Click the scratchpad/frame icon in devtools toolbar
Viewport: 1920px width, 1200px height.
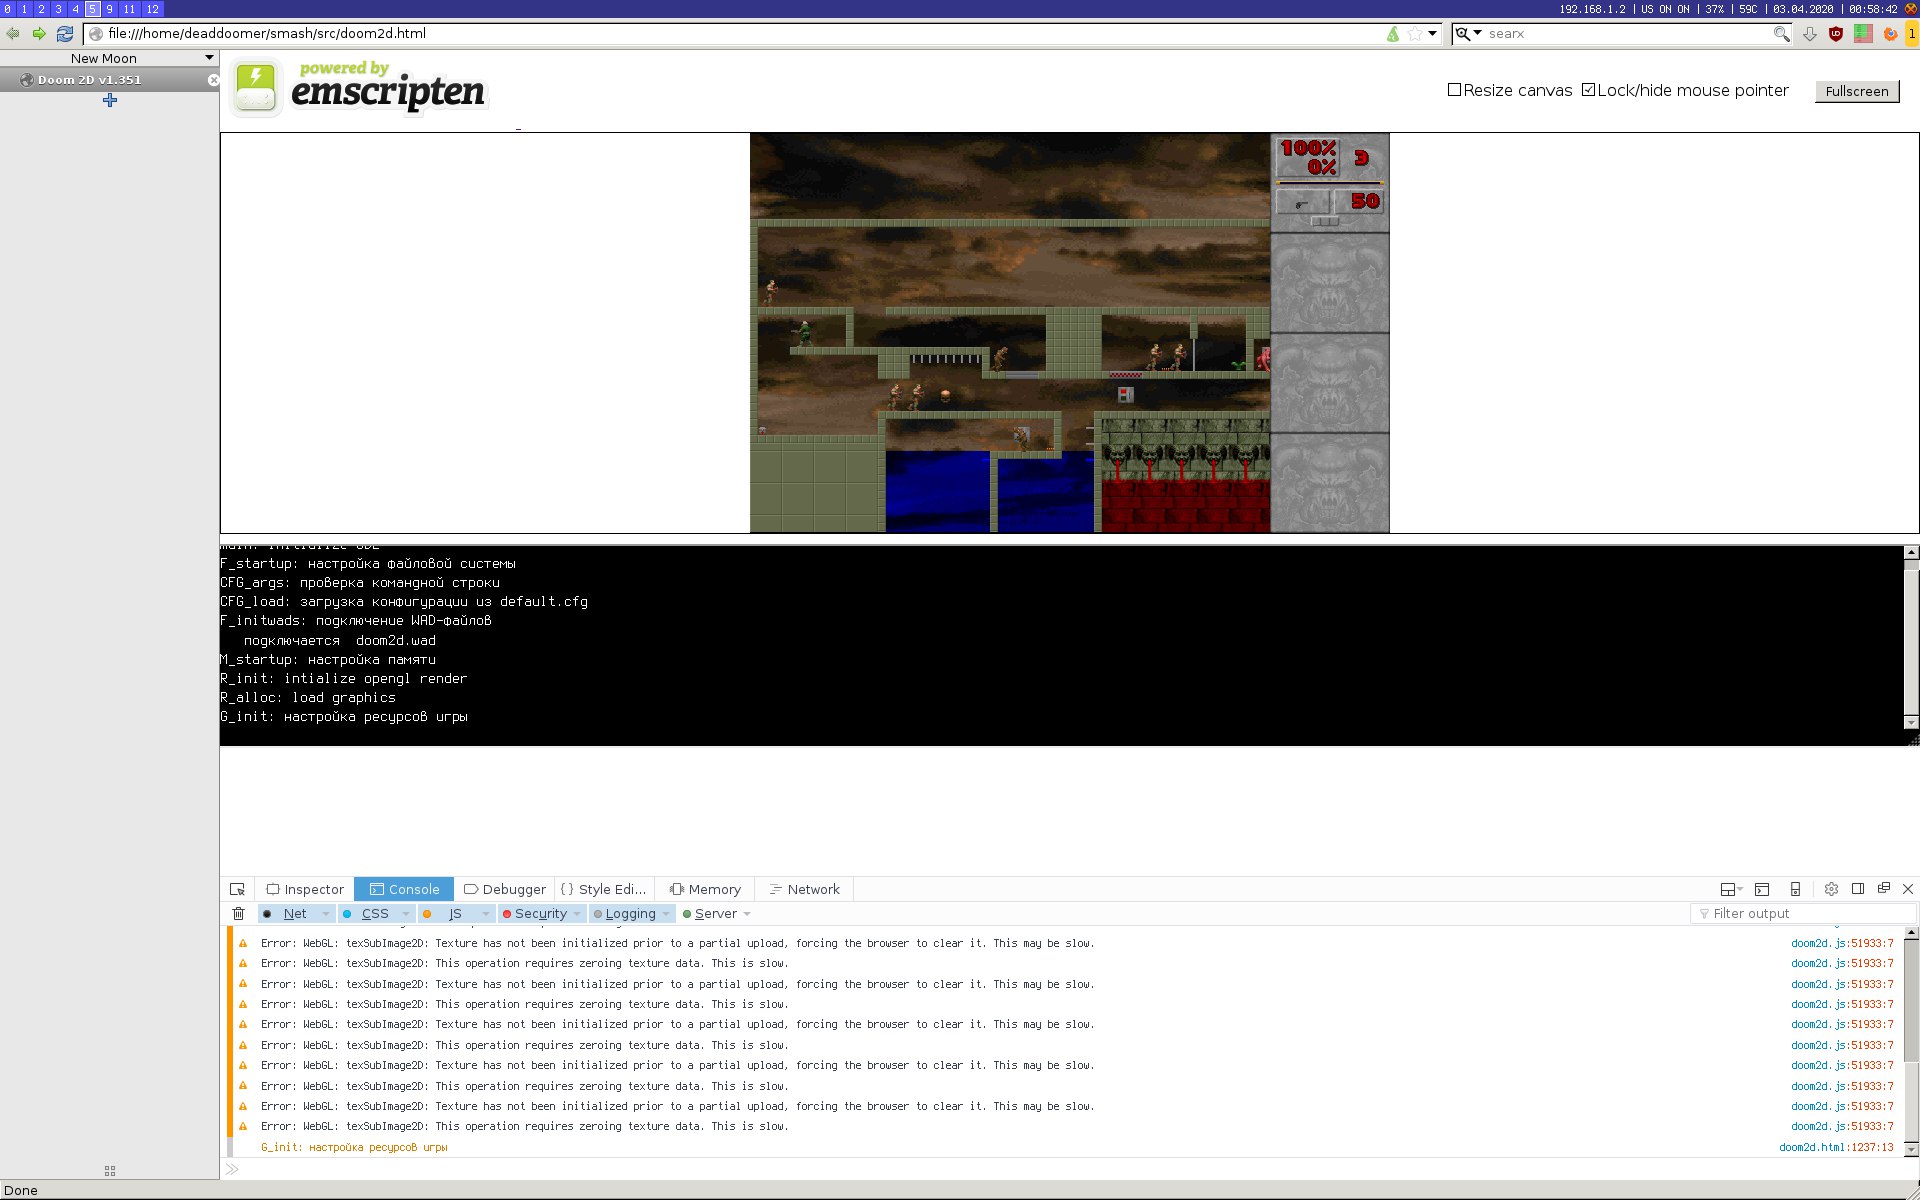(x=1762, y=889)
